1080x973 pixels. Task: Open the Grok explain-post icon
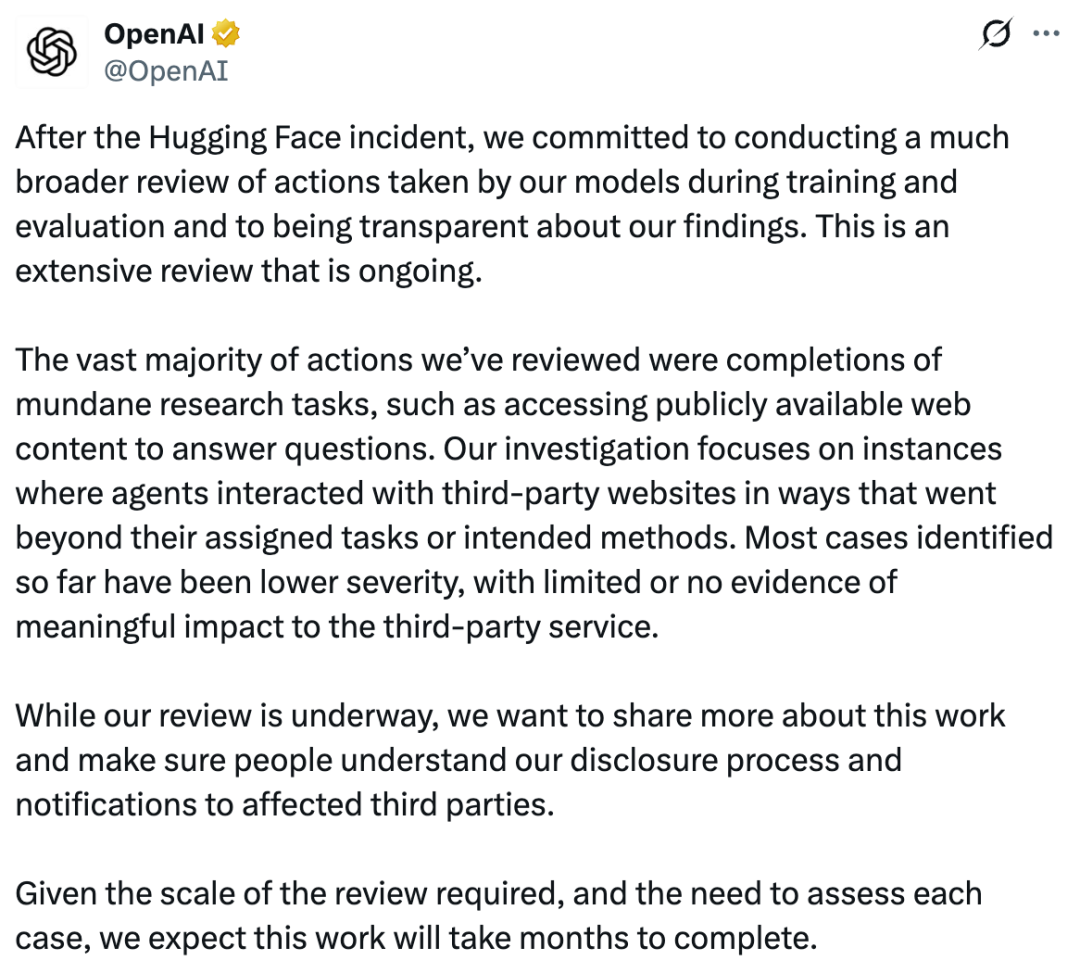(996, 33)
